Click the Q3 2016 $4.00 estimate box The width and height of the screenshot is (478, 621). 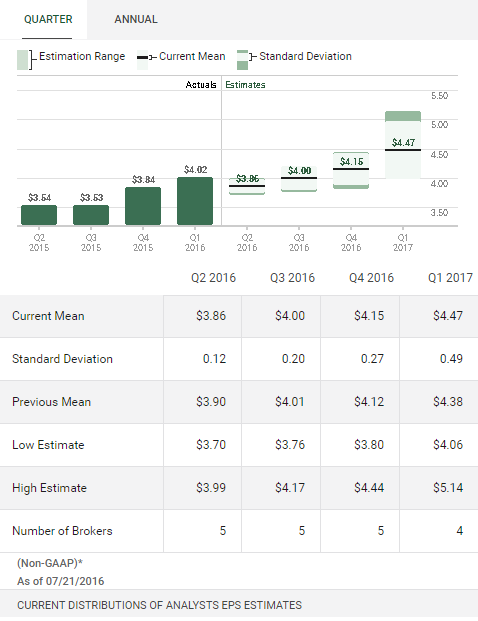pyautogui.click(x=299, y=179)
